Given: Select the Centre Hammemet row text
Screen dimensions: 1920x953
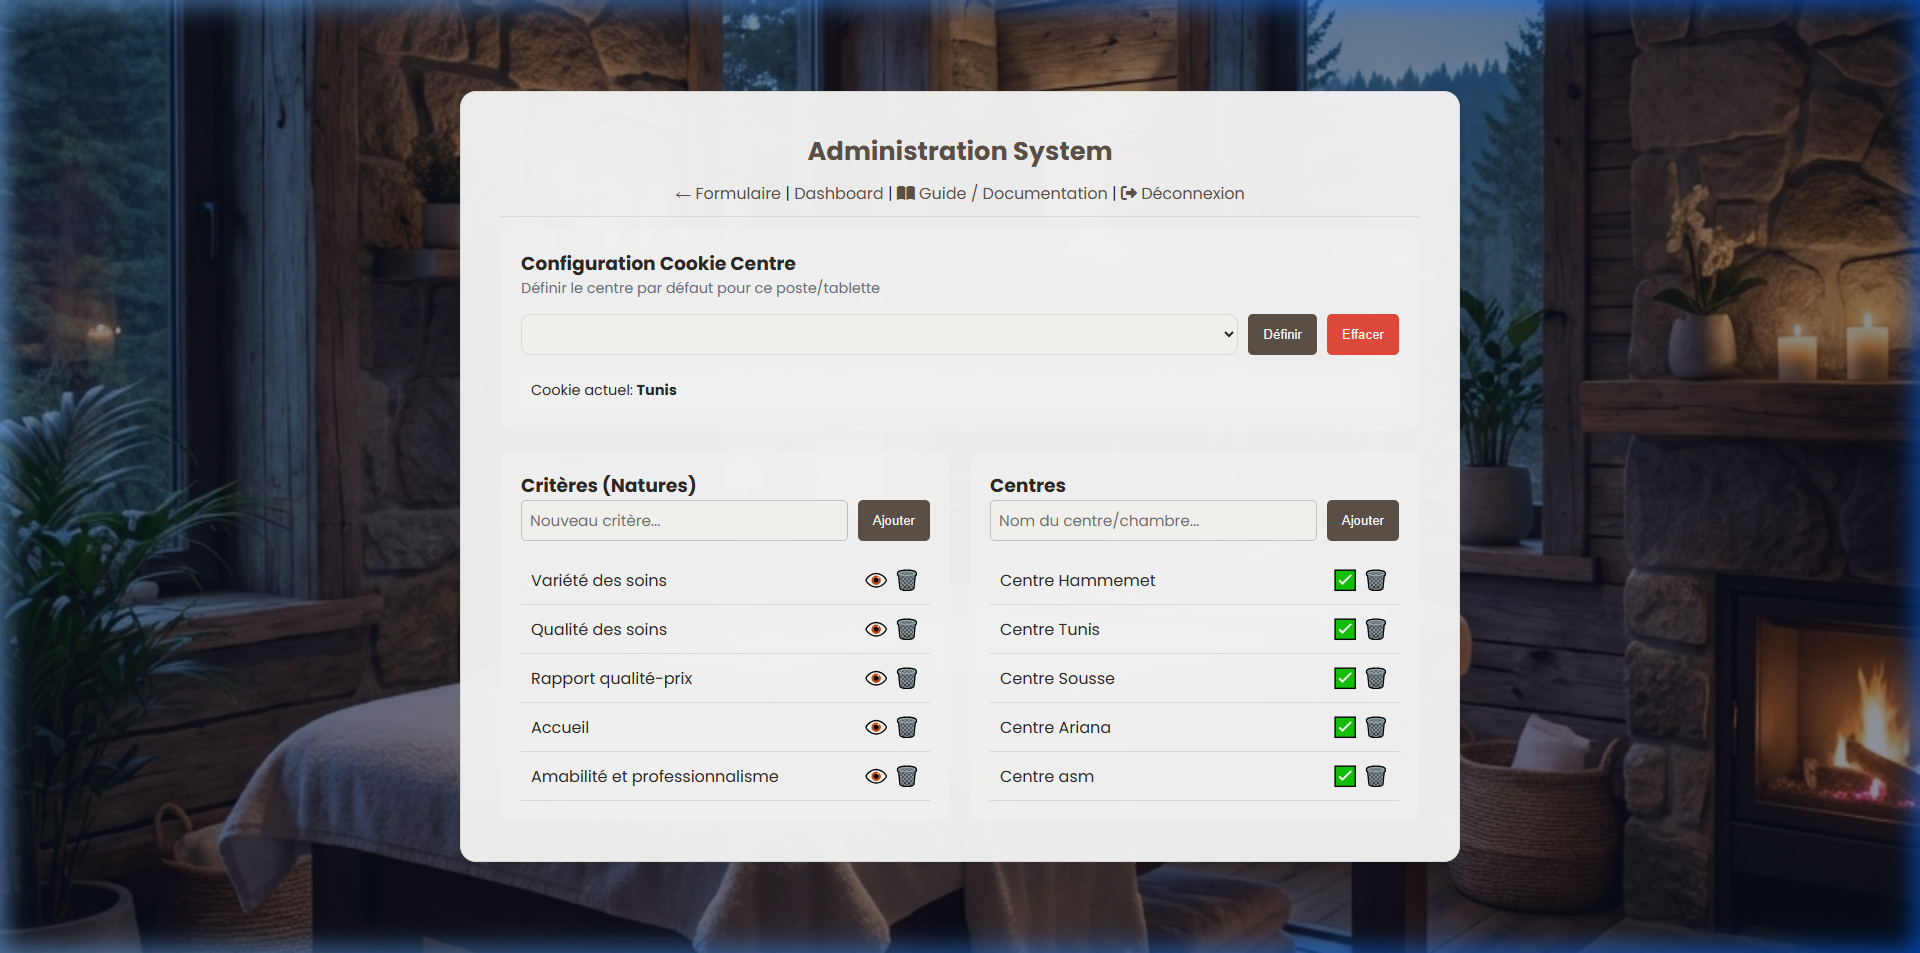Looking at the screenshot, I should [1077, 580].
